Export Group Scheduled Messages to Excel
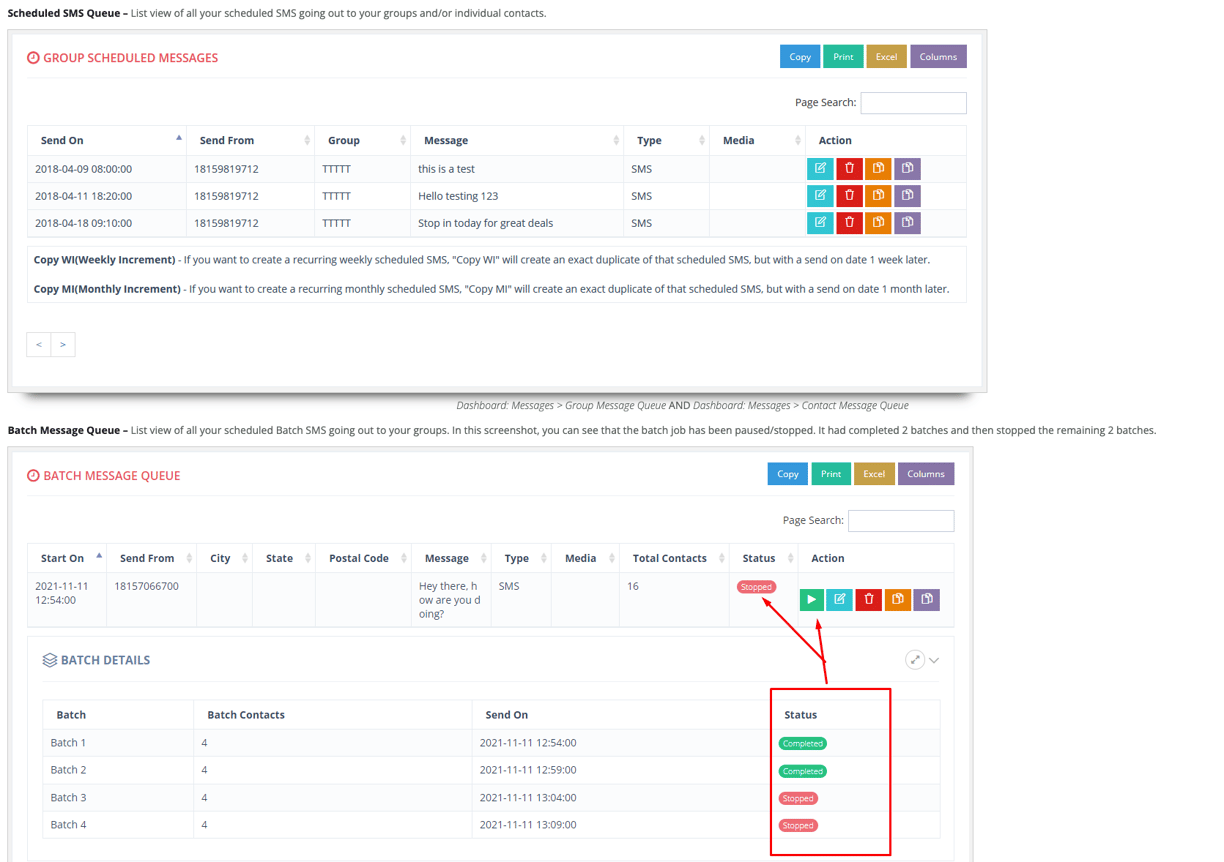 (x=886, y=57)
